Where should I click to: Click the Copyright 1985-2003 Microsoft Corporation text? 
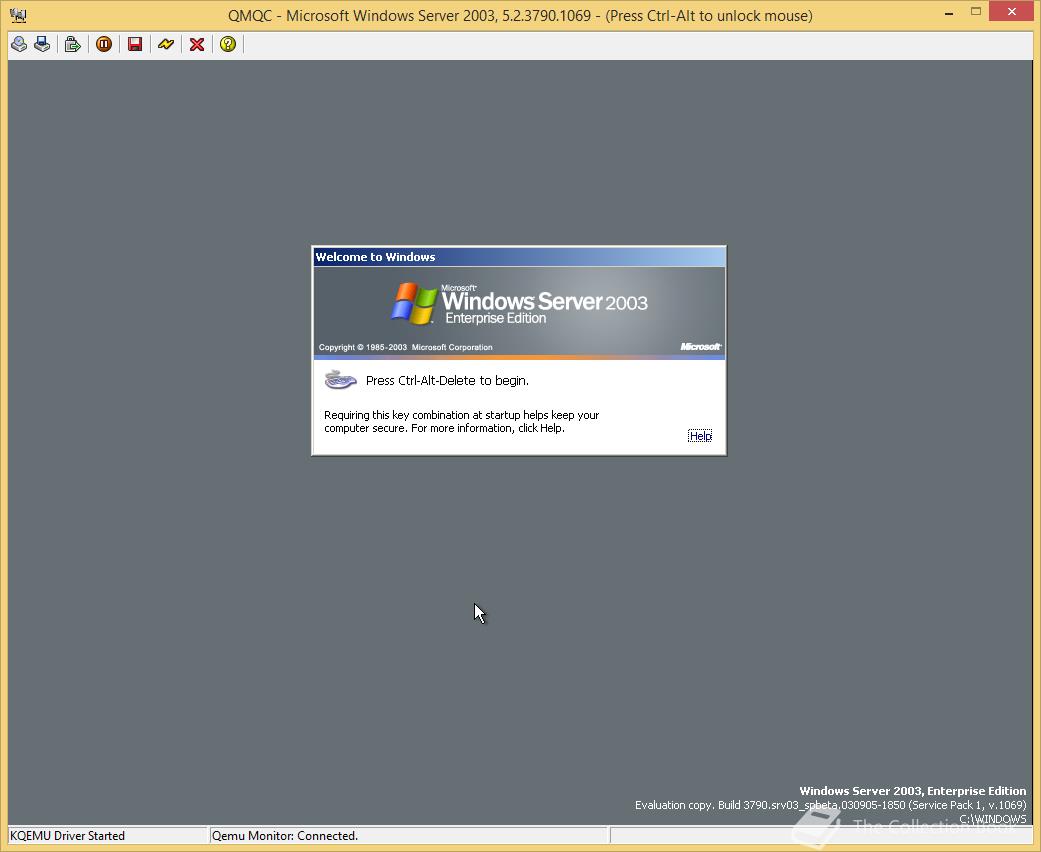pos(406,347)
